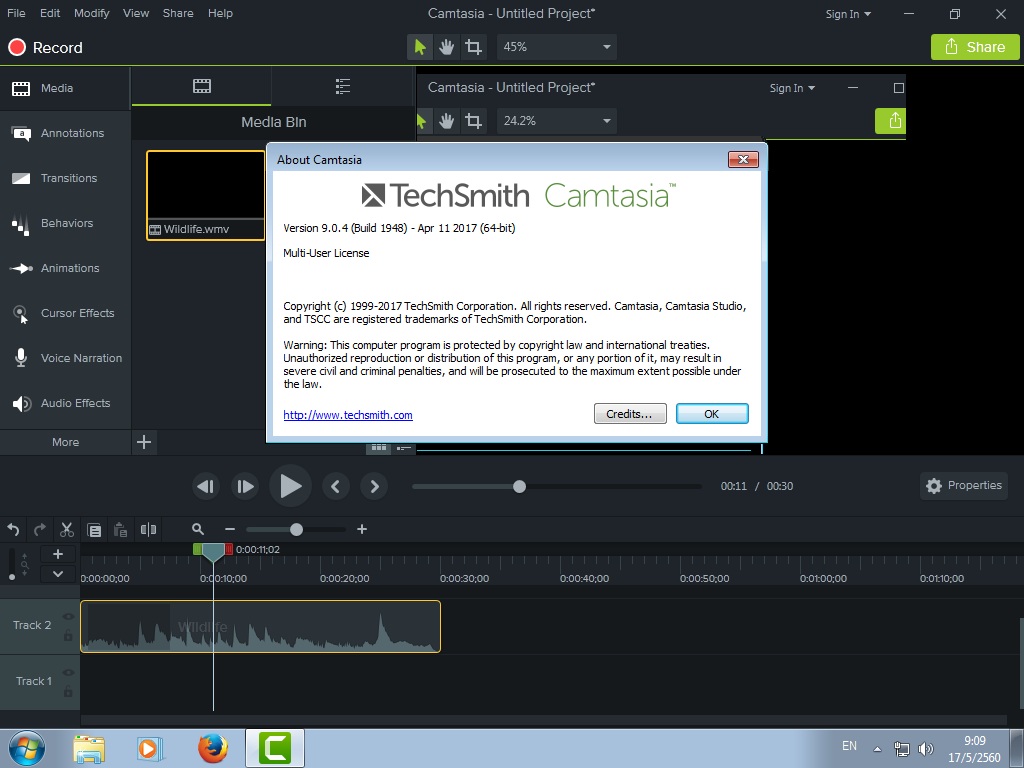Open the Modify menu
The height and width of the screenshot is (768, 1024).
(x=91, y=13)
